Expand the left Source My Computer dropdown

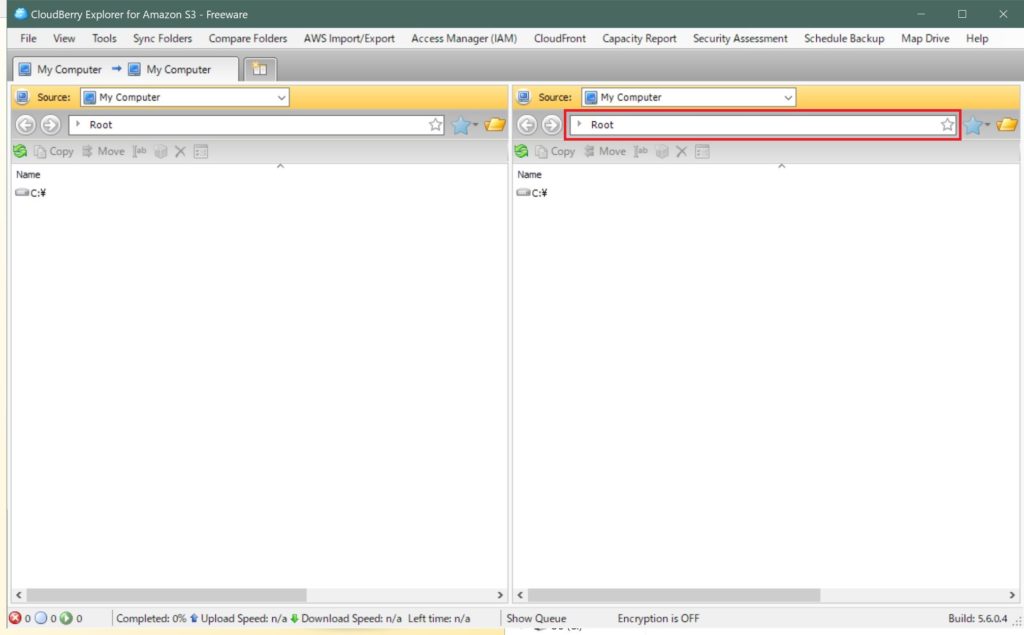point(184,97)
